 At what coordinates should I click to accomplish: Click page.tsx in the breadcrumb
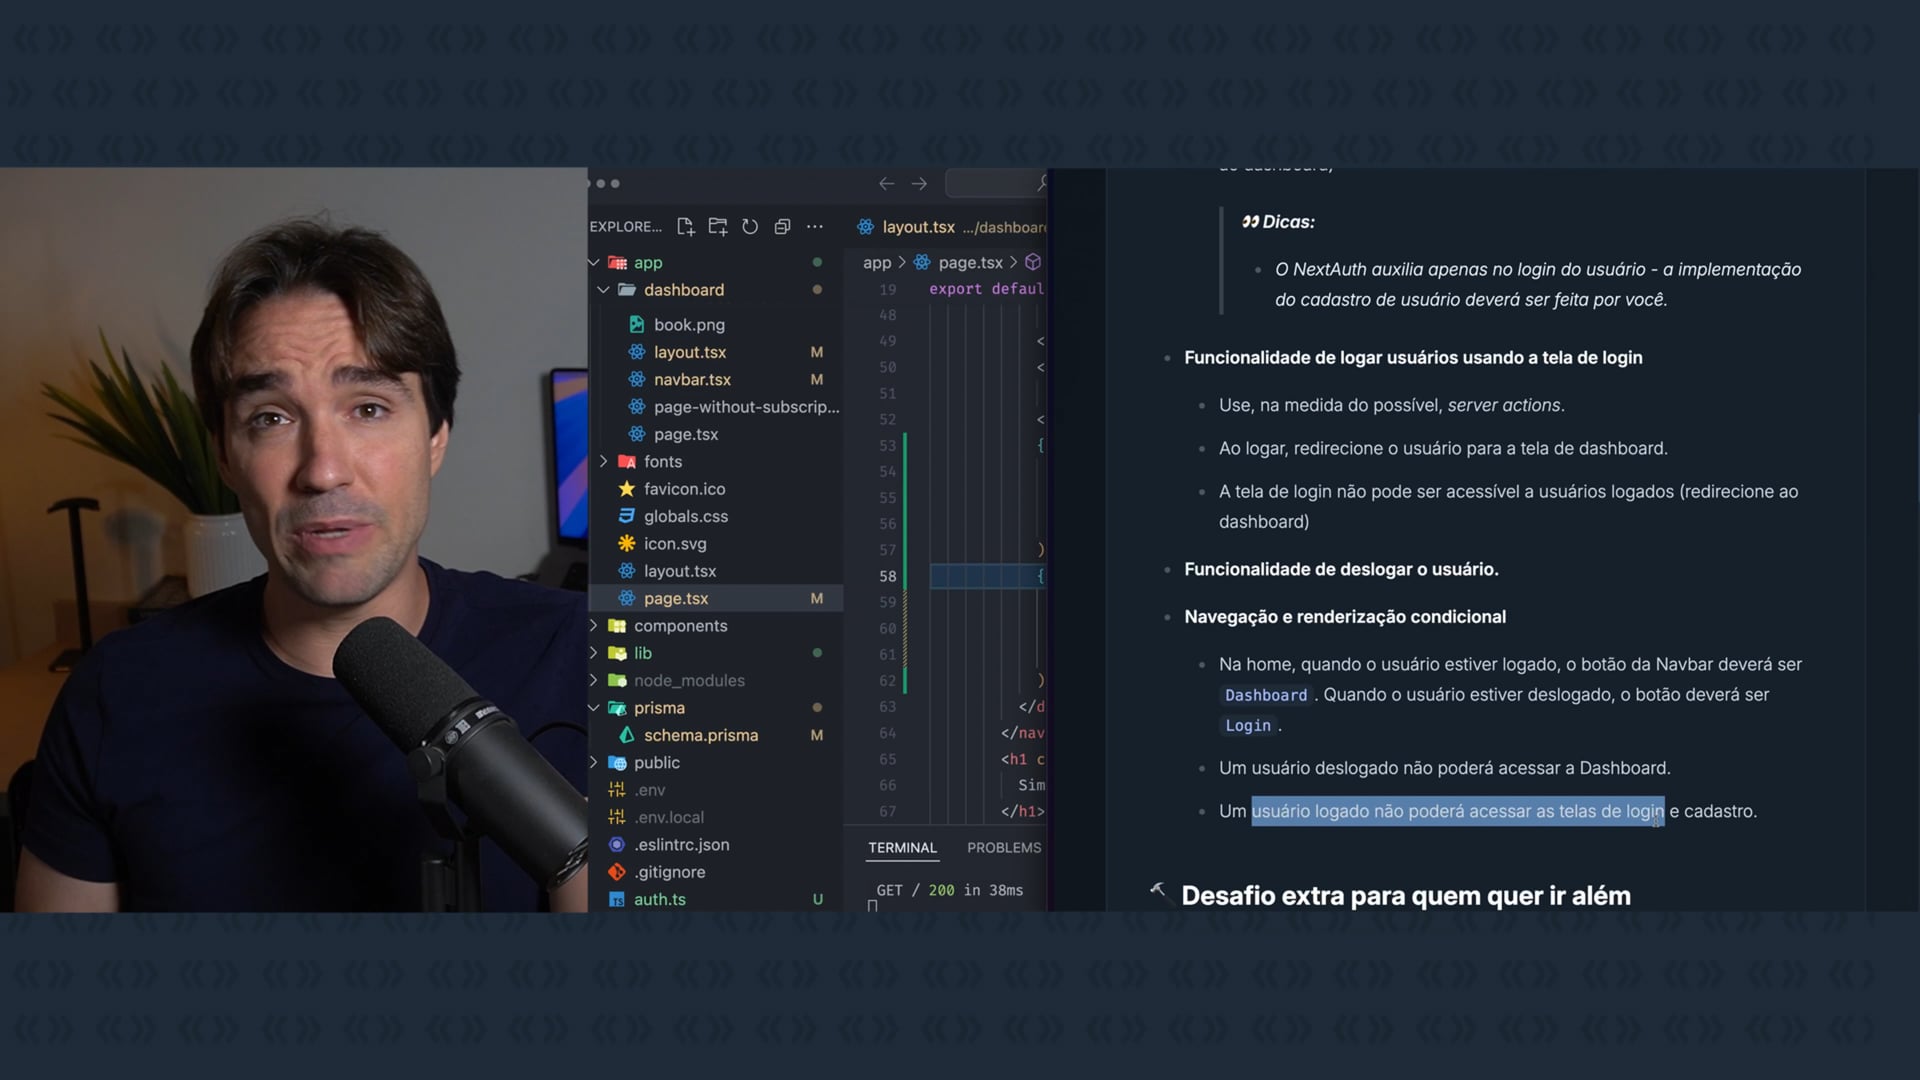(x=969, y=263)
